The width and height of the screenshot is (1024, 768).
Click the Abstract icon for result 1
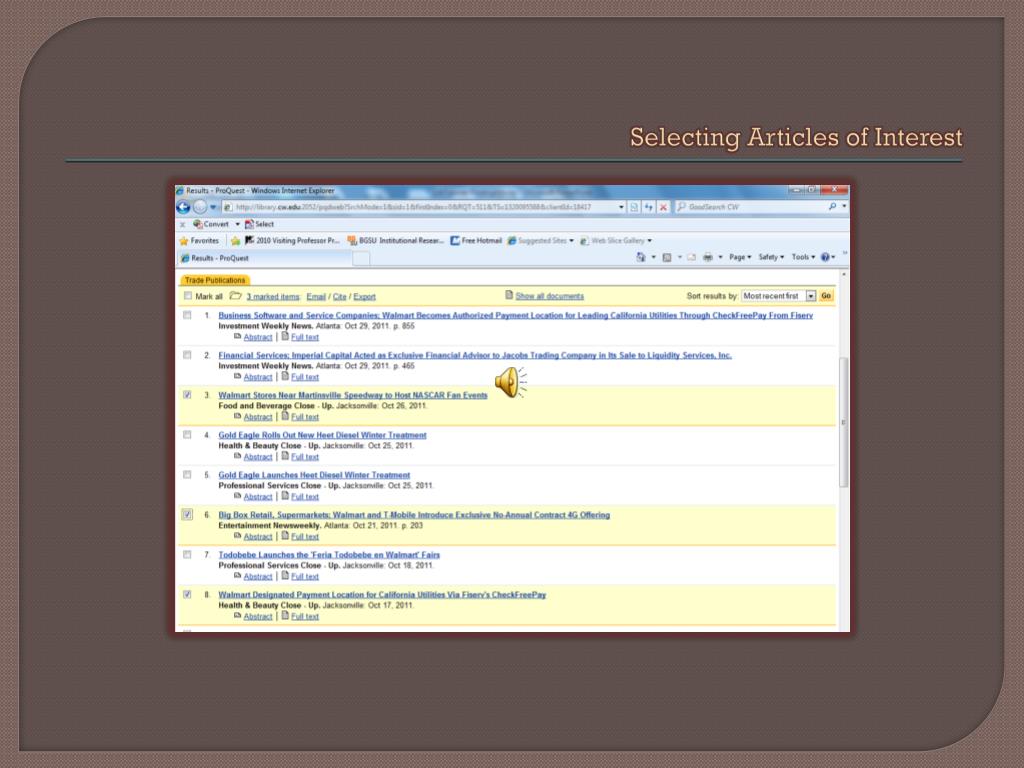point(238,337)
